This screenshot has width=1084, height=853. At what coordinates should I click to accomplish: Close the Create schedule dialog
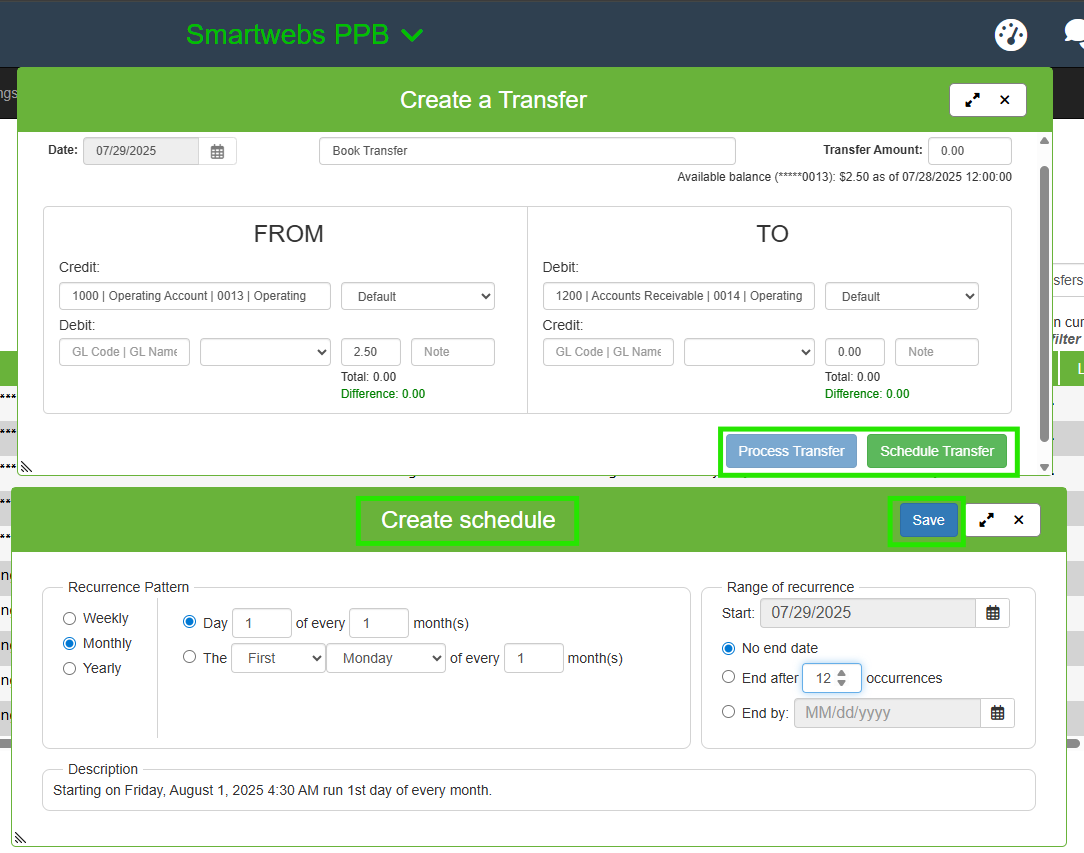point(1018,520)
